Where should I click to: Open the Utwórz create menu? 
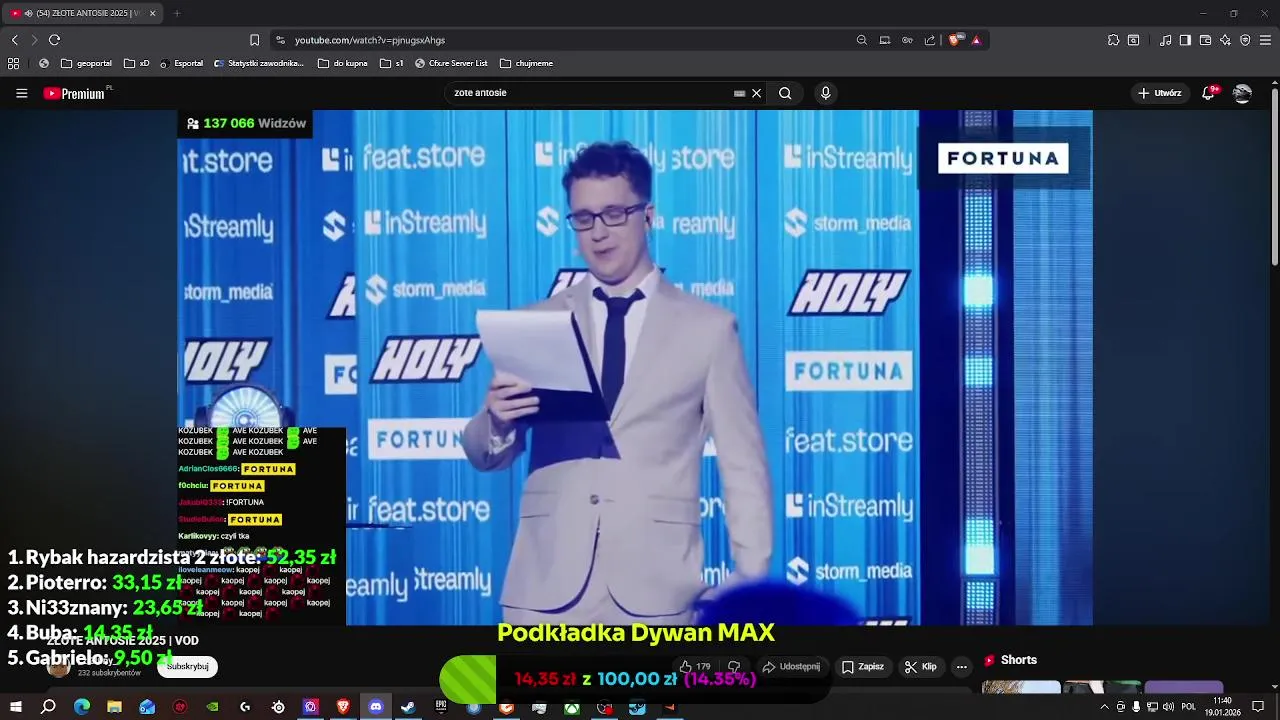click(x=1160, y=93)
